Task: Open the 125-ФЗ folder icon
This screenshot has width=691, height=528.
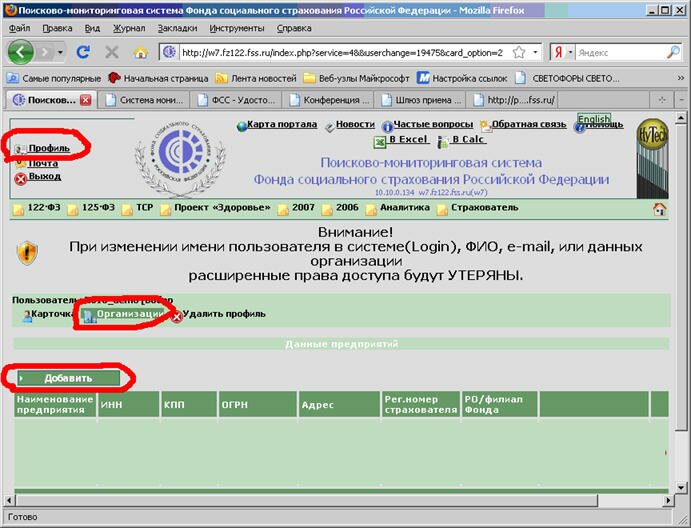Action: click(x=73, y=209)
